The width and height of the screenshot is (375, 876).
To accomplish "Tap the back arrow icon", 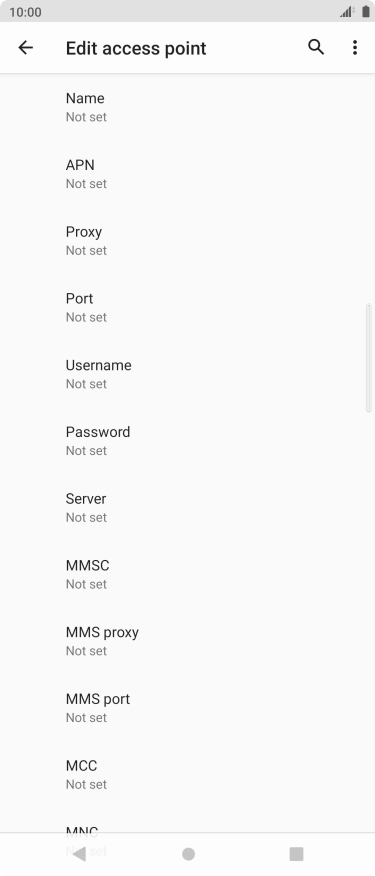I will tap(26, 48).
